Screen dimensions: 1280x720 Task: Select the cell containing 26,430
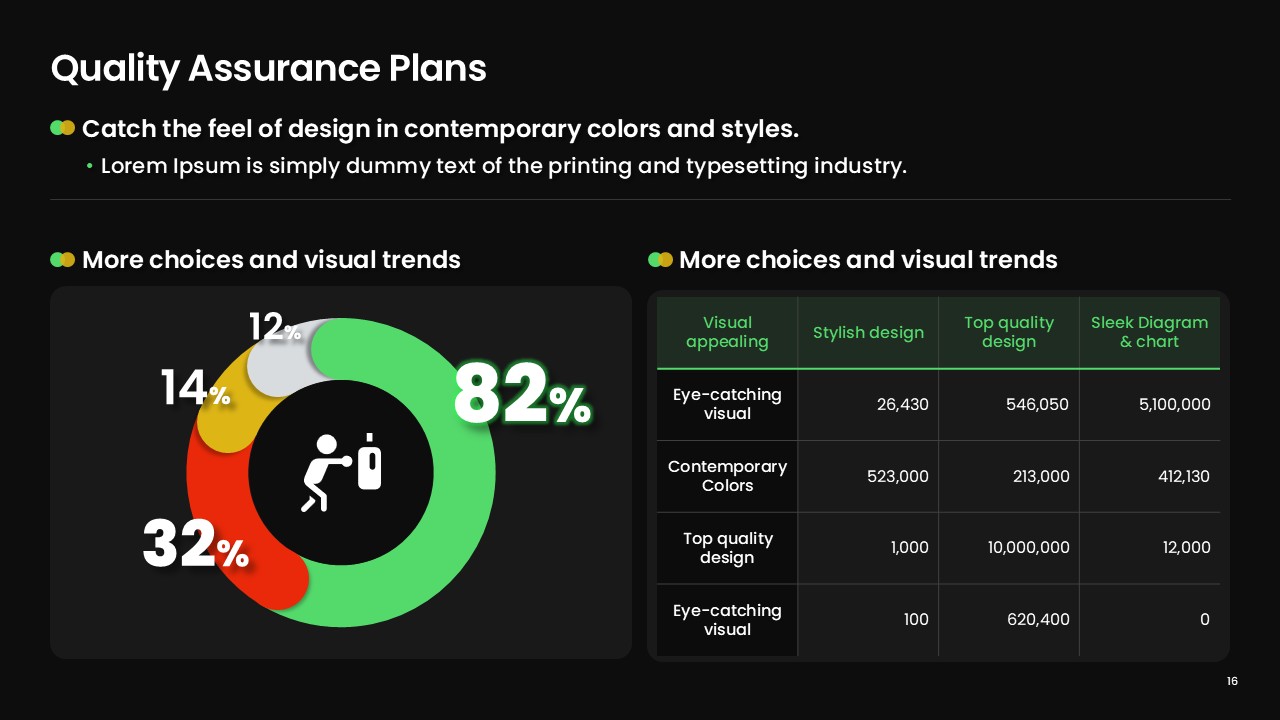[868, 405]
